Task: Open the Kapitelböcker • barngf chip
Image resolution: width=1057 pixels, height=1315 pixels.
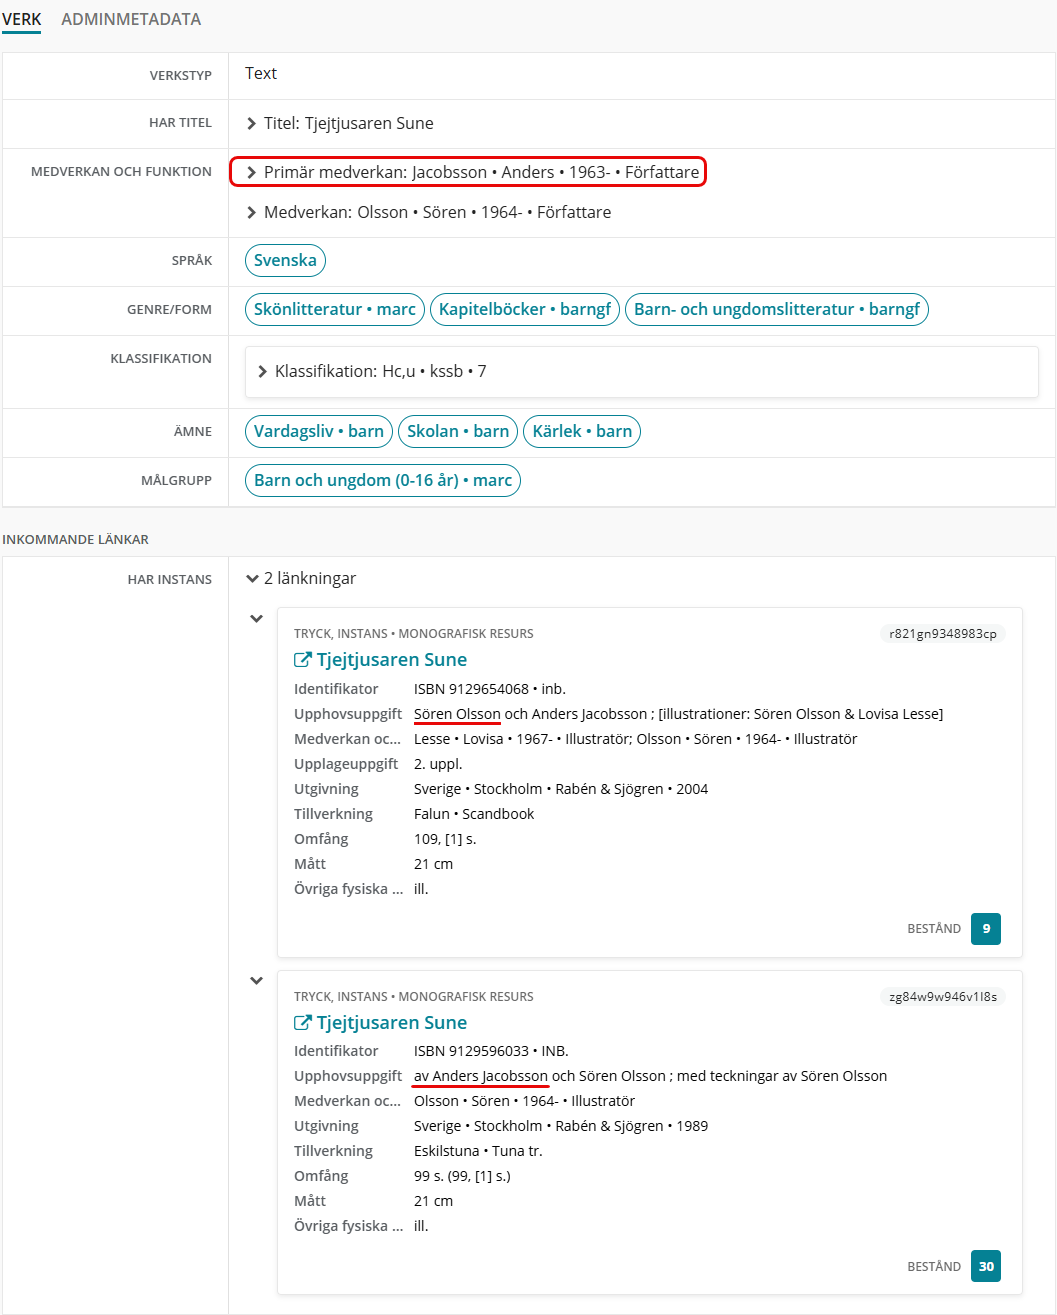Action: [525, 310]
